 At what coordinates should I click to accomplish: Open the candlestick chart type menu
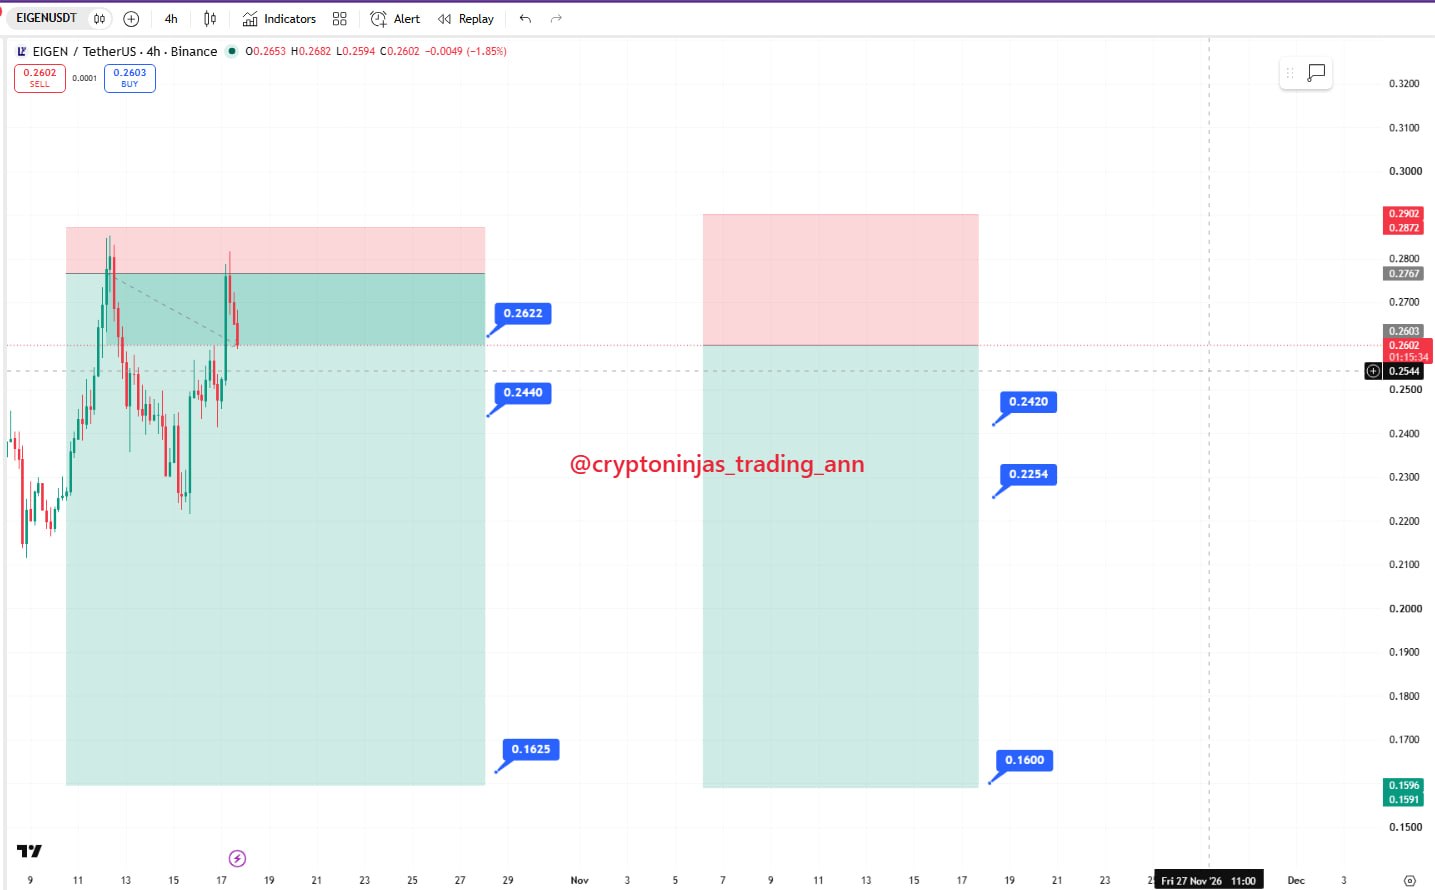pos(210,19)
